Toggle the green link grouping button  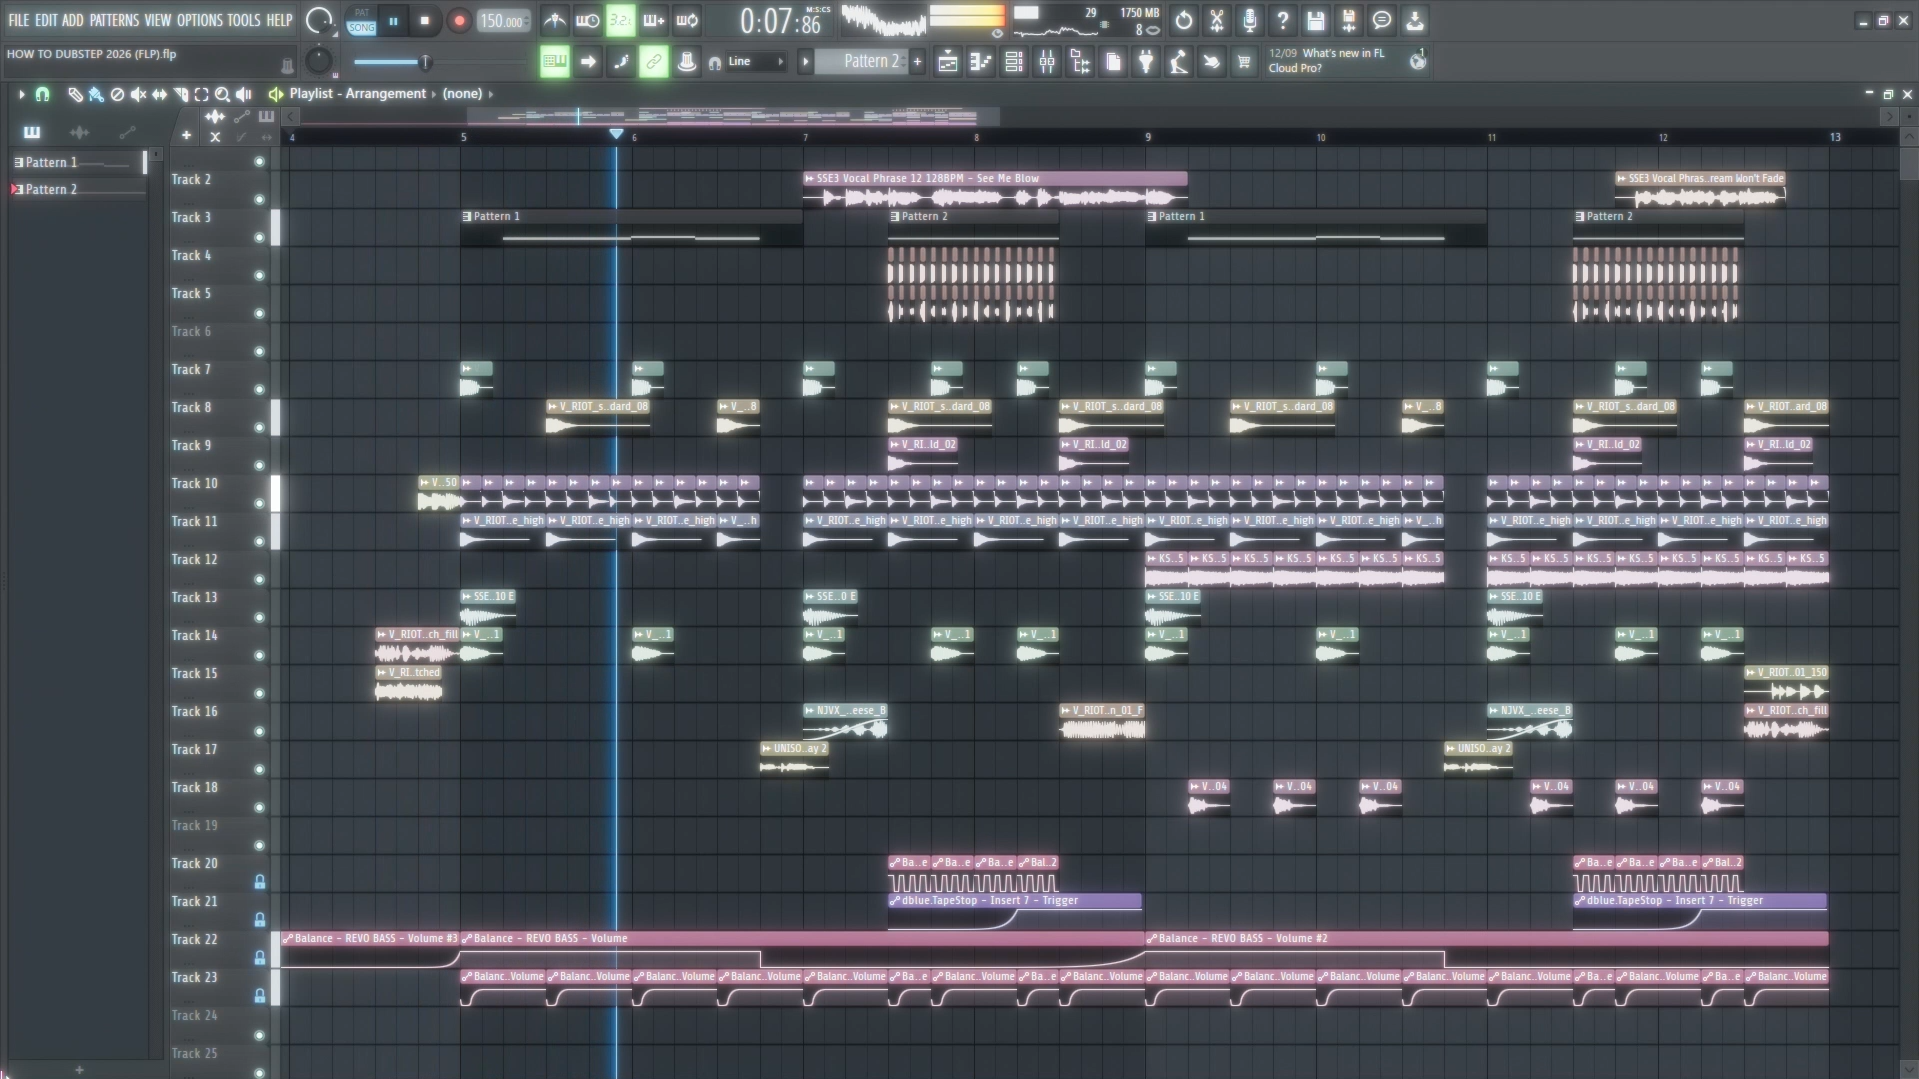click(653, 62)
